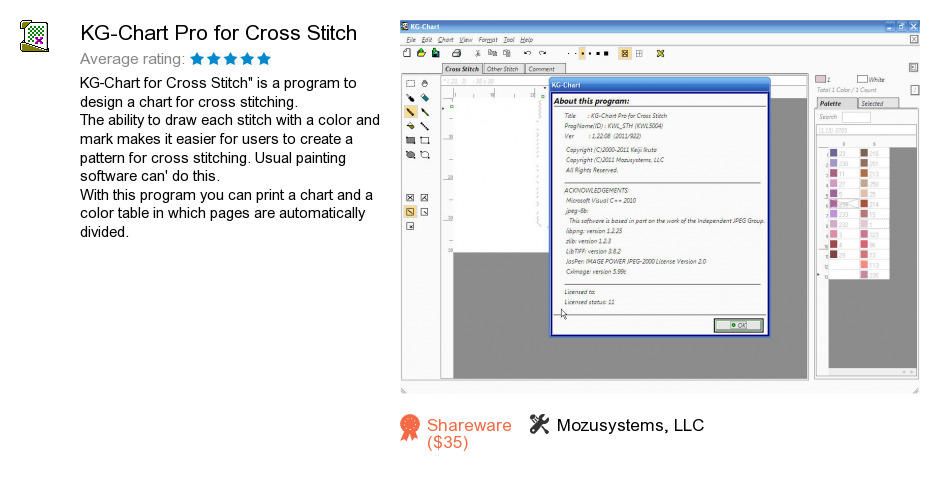This screenshot has width=940, height=478.
Task: Select the largest pen size square
Action: (x=606, y=53)
